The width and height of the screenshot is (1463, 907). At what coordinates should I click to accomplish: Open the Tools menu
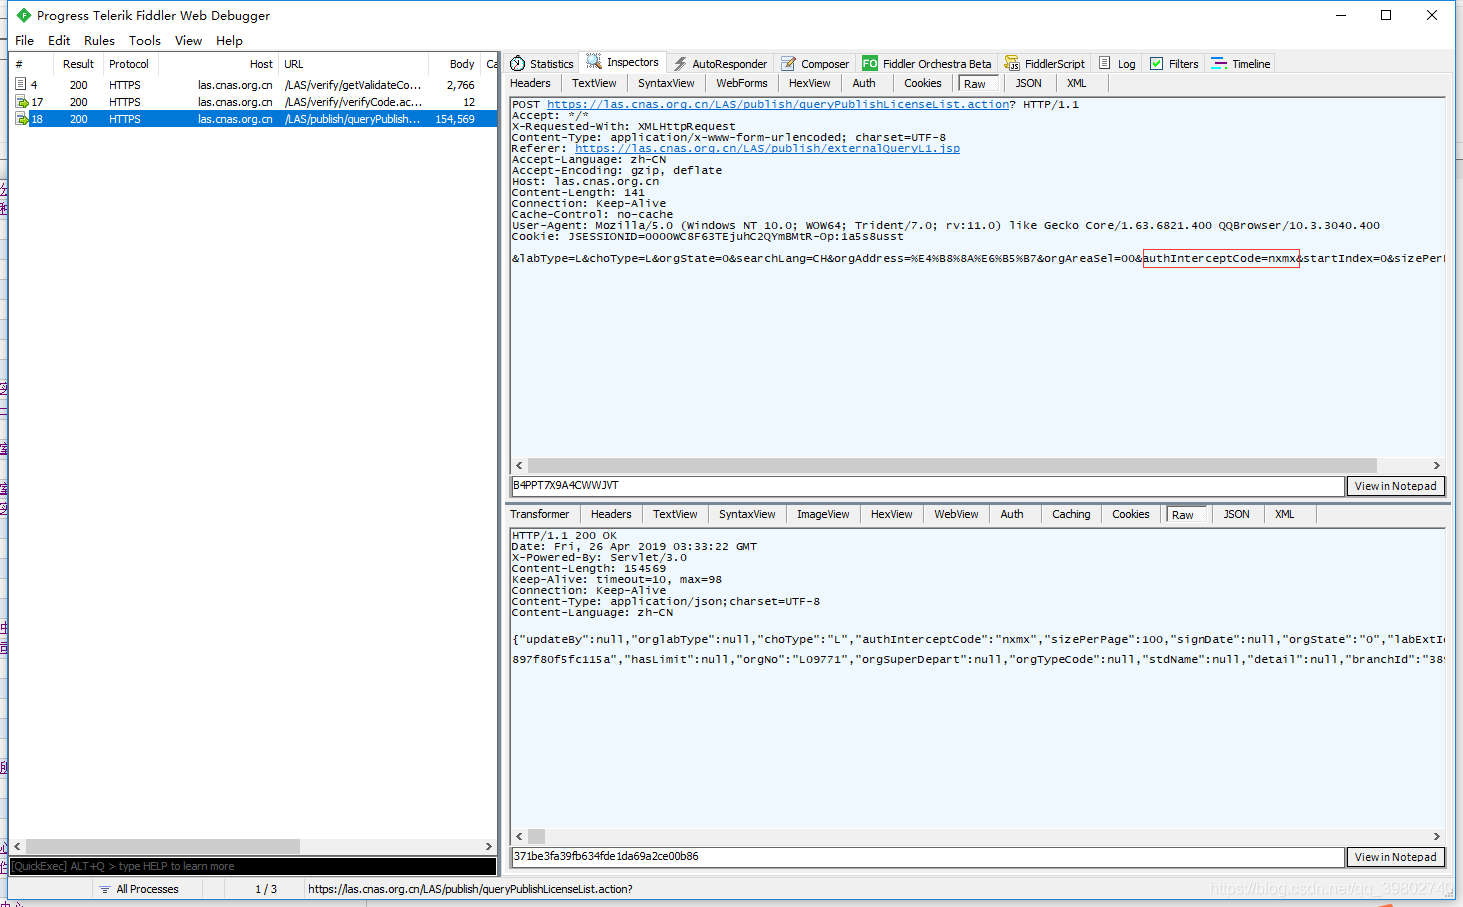(x=145, y=41)
